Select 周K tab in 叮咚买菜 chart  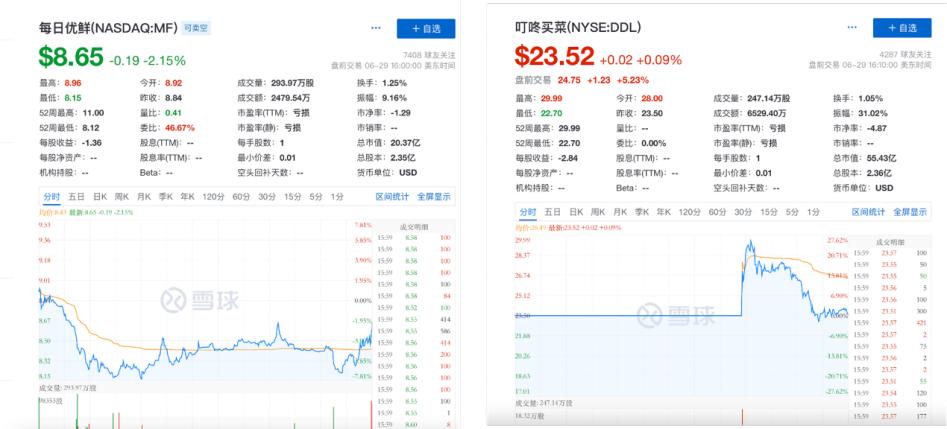pyautogui.click(x=599, y=212)
